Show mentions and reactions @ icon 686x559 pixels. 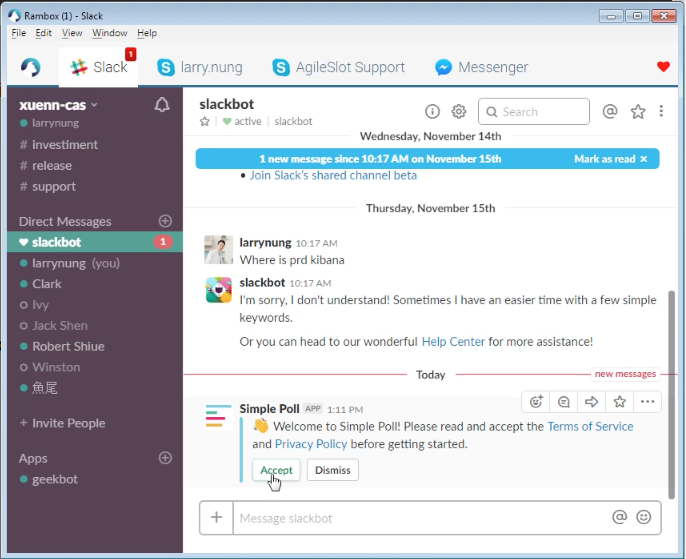click(610, 112)
